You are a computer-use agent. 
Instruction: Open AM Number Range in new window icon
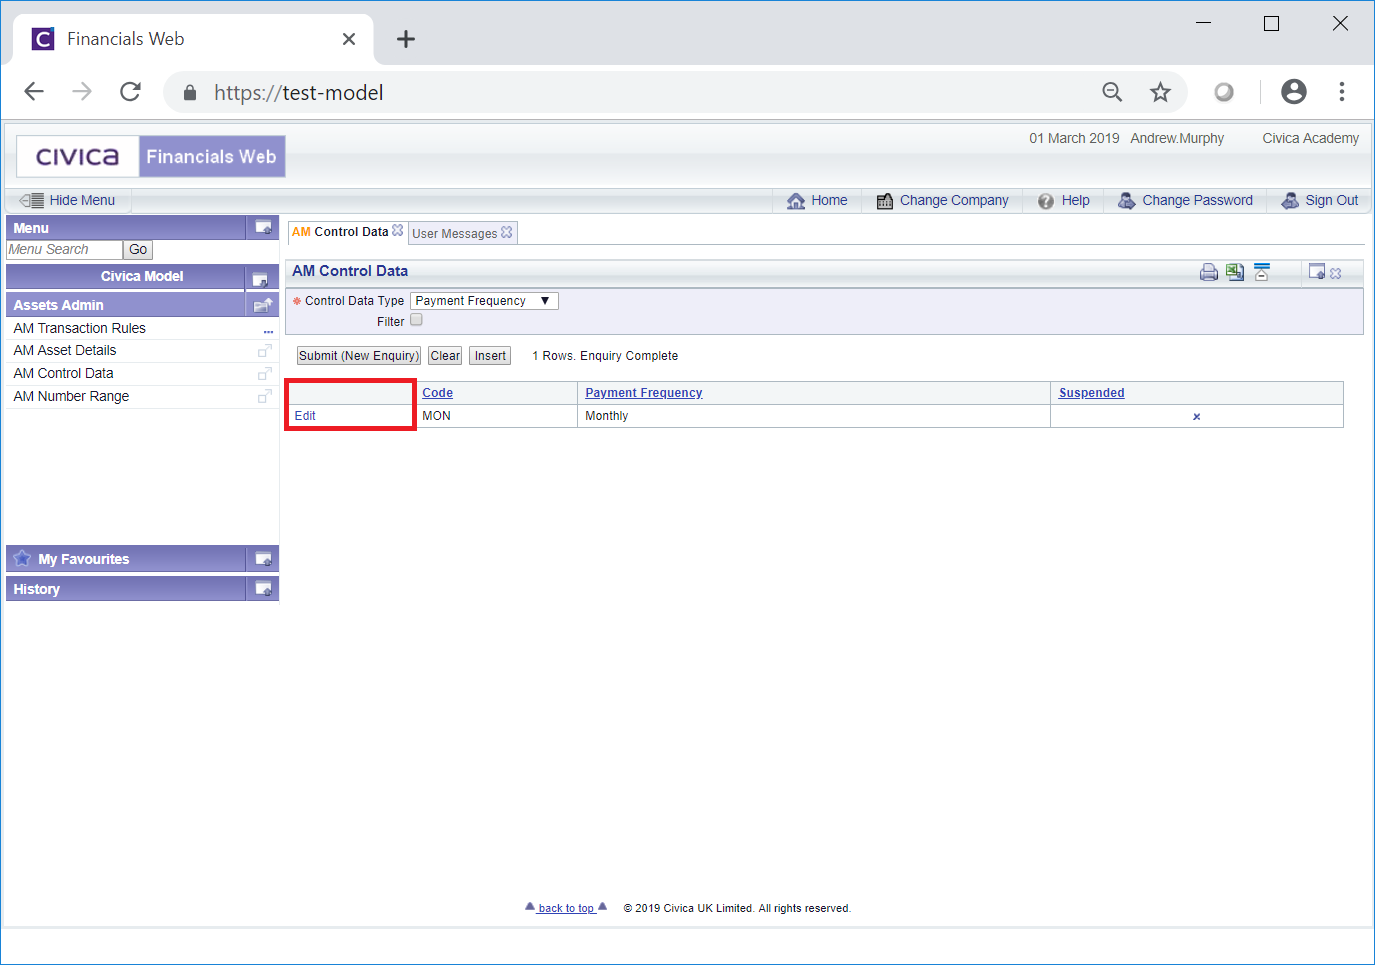point(265,396)
